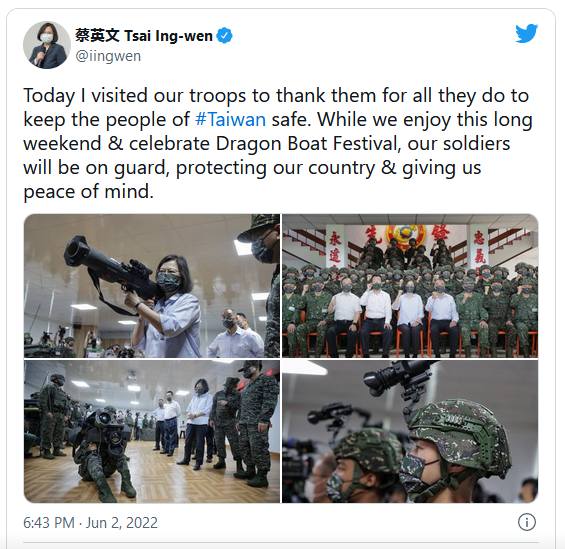Open Tsai Ing-wen's profile avatar
The height and width of the screenshot is (549, 565).
click(47, 45)
